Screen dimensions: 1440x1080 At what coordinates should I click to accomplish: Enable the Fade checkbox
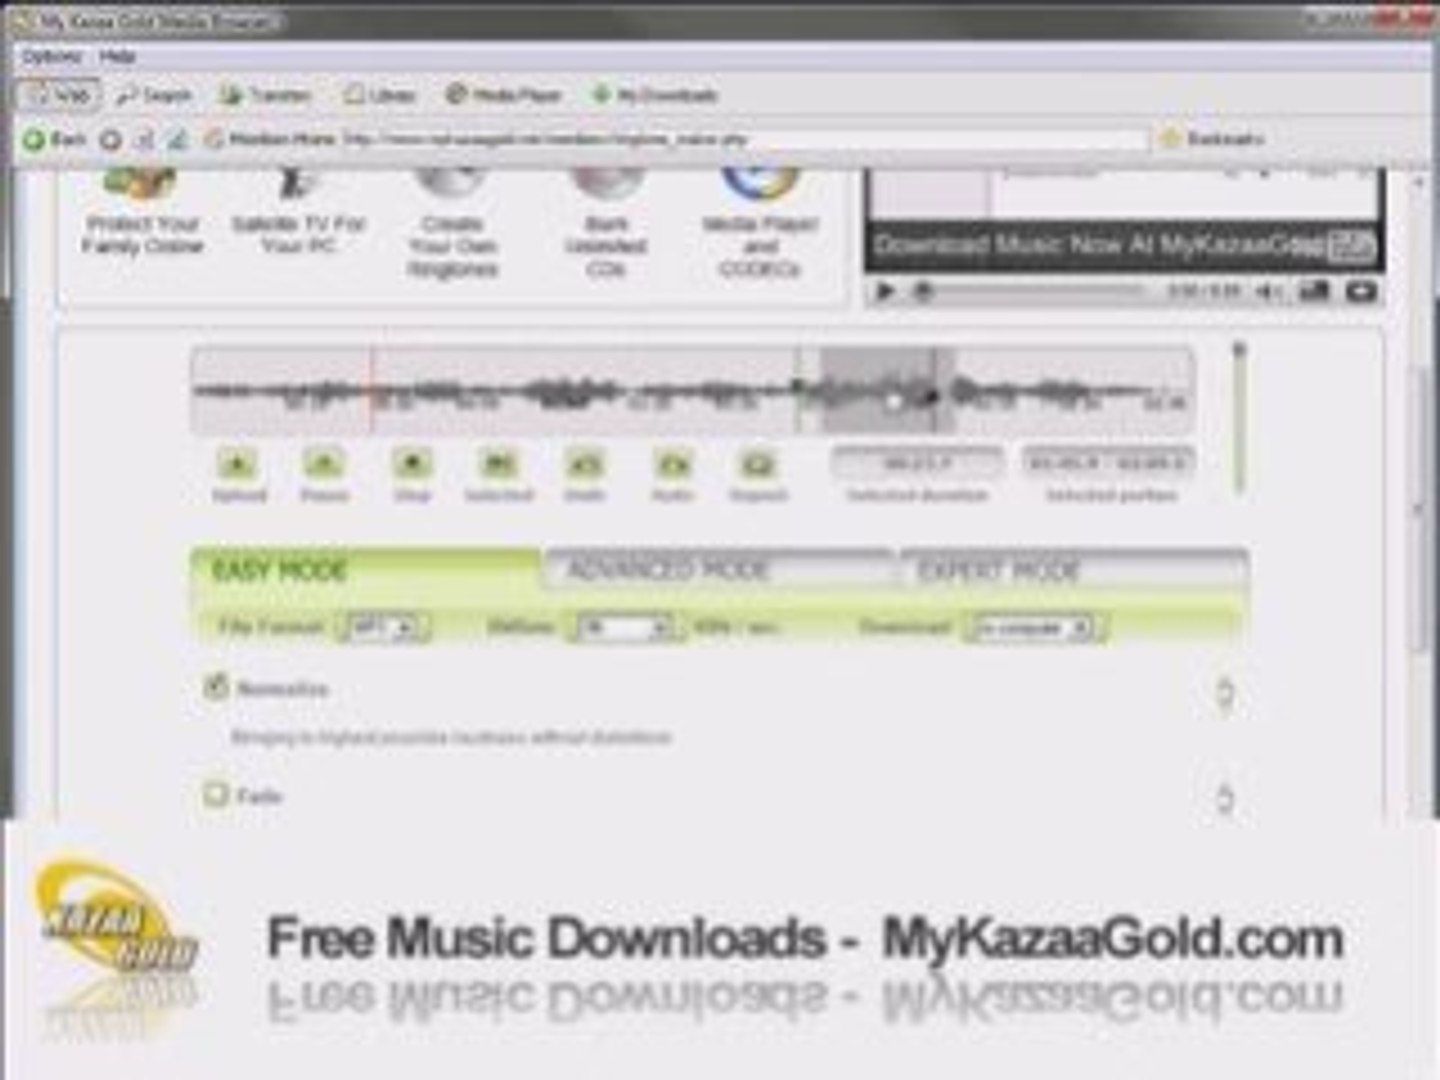pos(216,794)
